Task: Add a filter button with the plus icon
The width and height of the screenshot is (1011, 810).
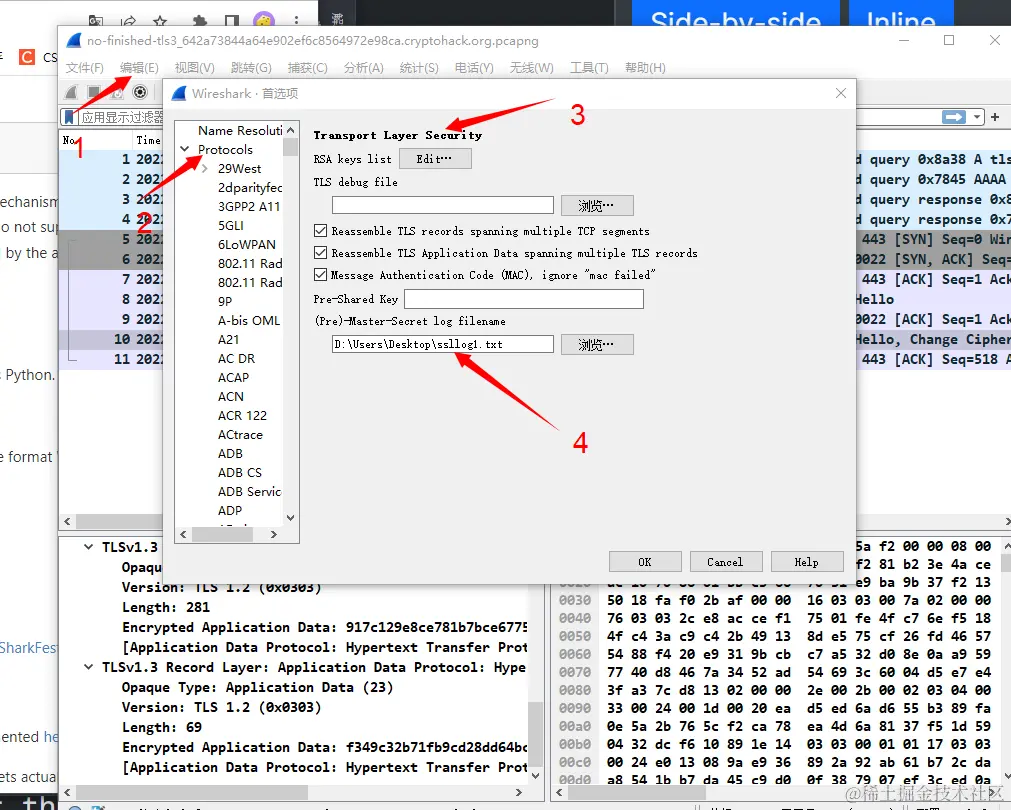Action: (995, 117)
